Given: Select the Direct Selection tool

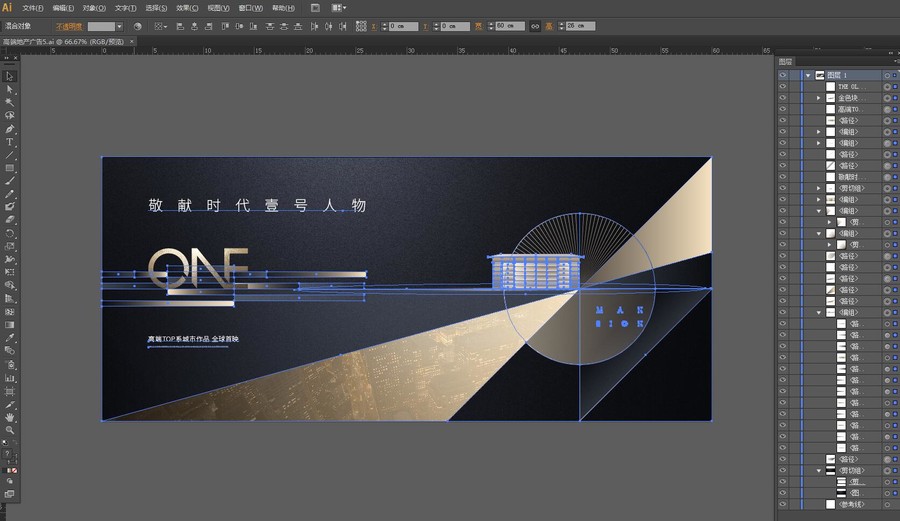Looking at the screenshot, I should pyautogui.click(x=10, y=90).
